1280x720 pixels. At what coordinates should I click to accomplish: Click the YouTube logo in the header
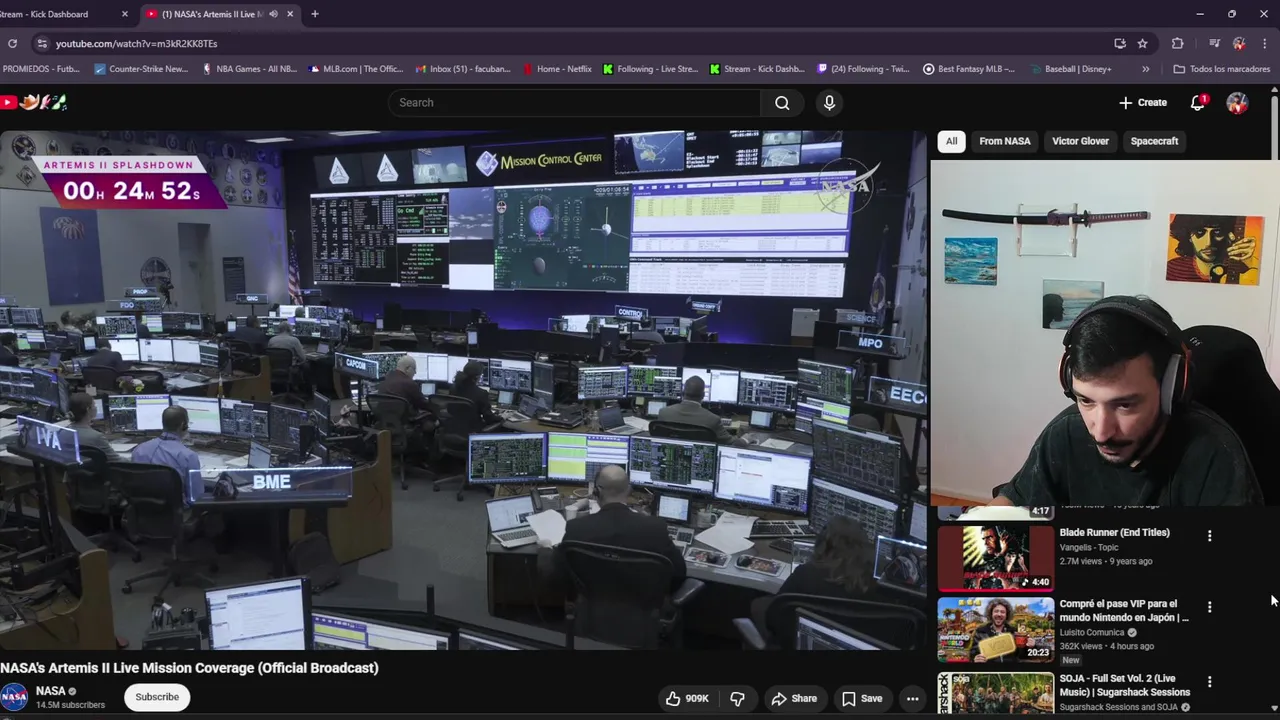pyautogui.click(x=34, y=102)
